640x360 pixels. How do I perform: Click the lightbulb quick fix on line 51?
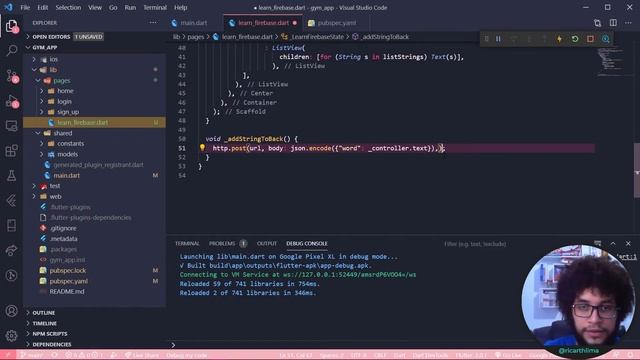[x=202, y=148]
